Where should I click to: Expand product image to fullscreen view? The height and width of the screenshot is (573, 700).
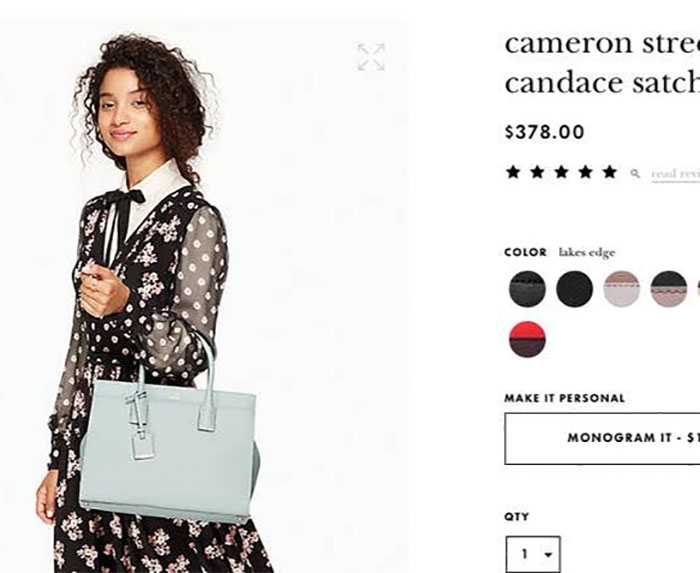tap(371, 57)
